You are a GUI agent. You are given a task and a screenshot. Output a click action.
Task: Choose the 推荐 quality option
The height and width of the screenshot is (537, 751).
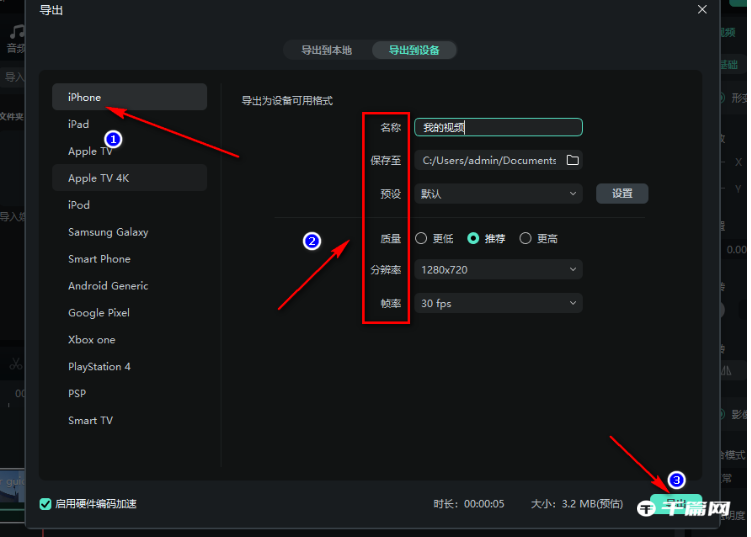474,239
